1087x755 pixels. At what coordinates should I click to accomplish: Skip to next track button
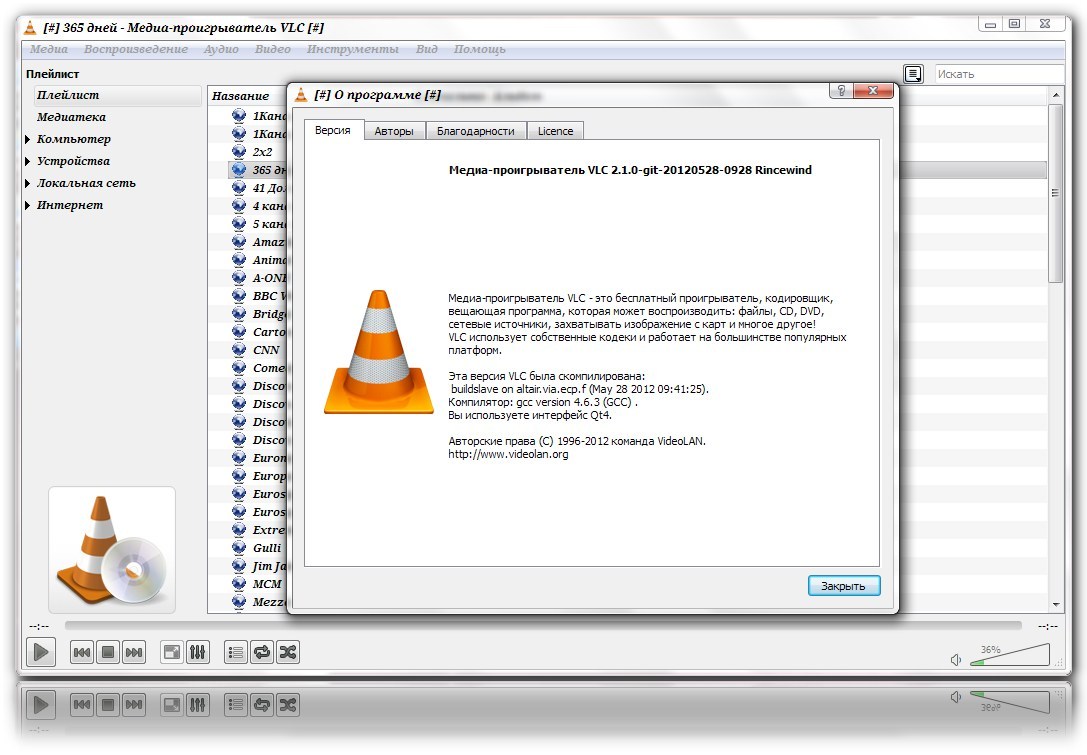pos(134,653)
